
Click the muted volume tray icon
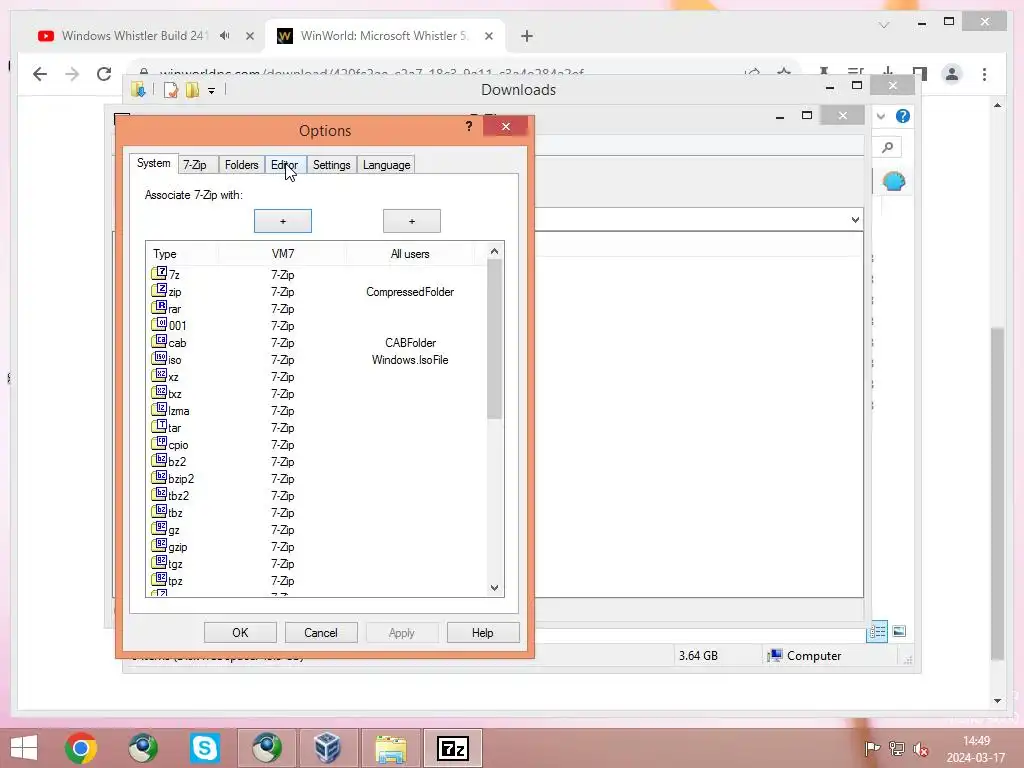click(x=921, y=748)
